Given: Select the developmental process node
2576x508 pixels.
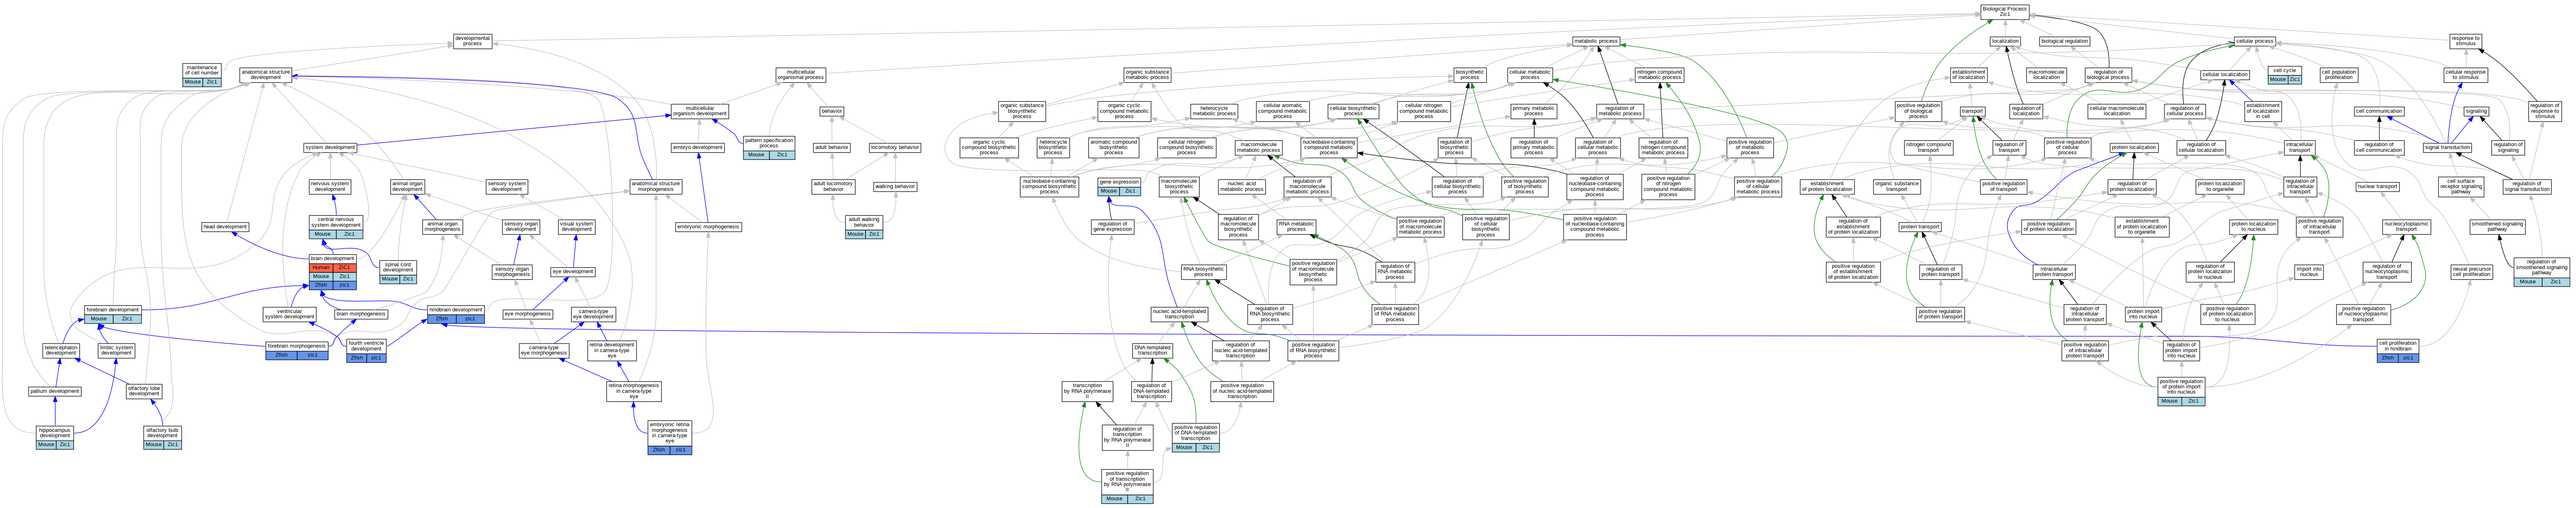Looking at the screenshot, I should 472,41.
